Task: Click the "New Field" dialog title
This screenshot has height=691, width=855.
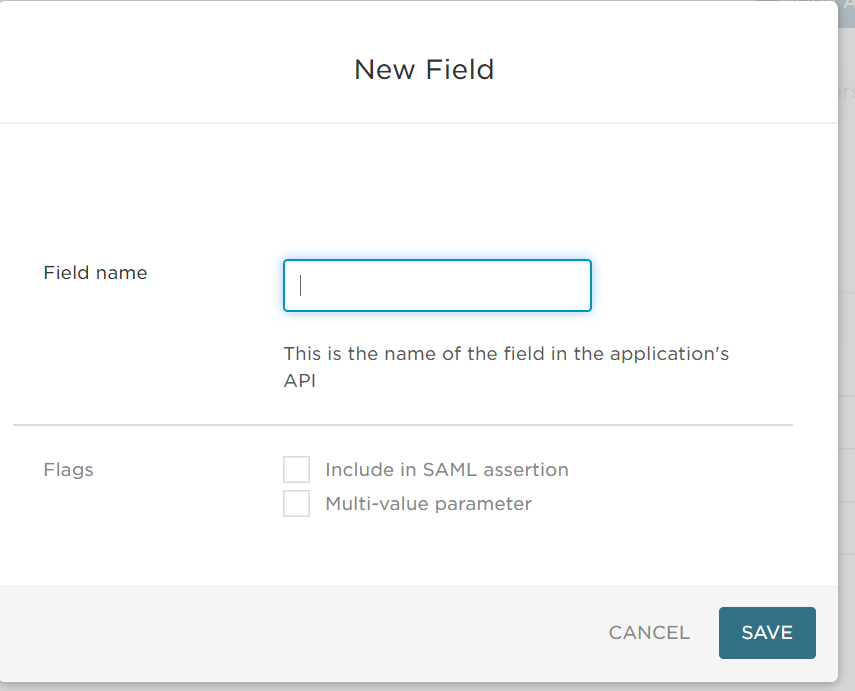Action: 424,70
